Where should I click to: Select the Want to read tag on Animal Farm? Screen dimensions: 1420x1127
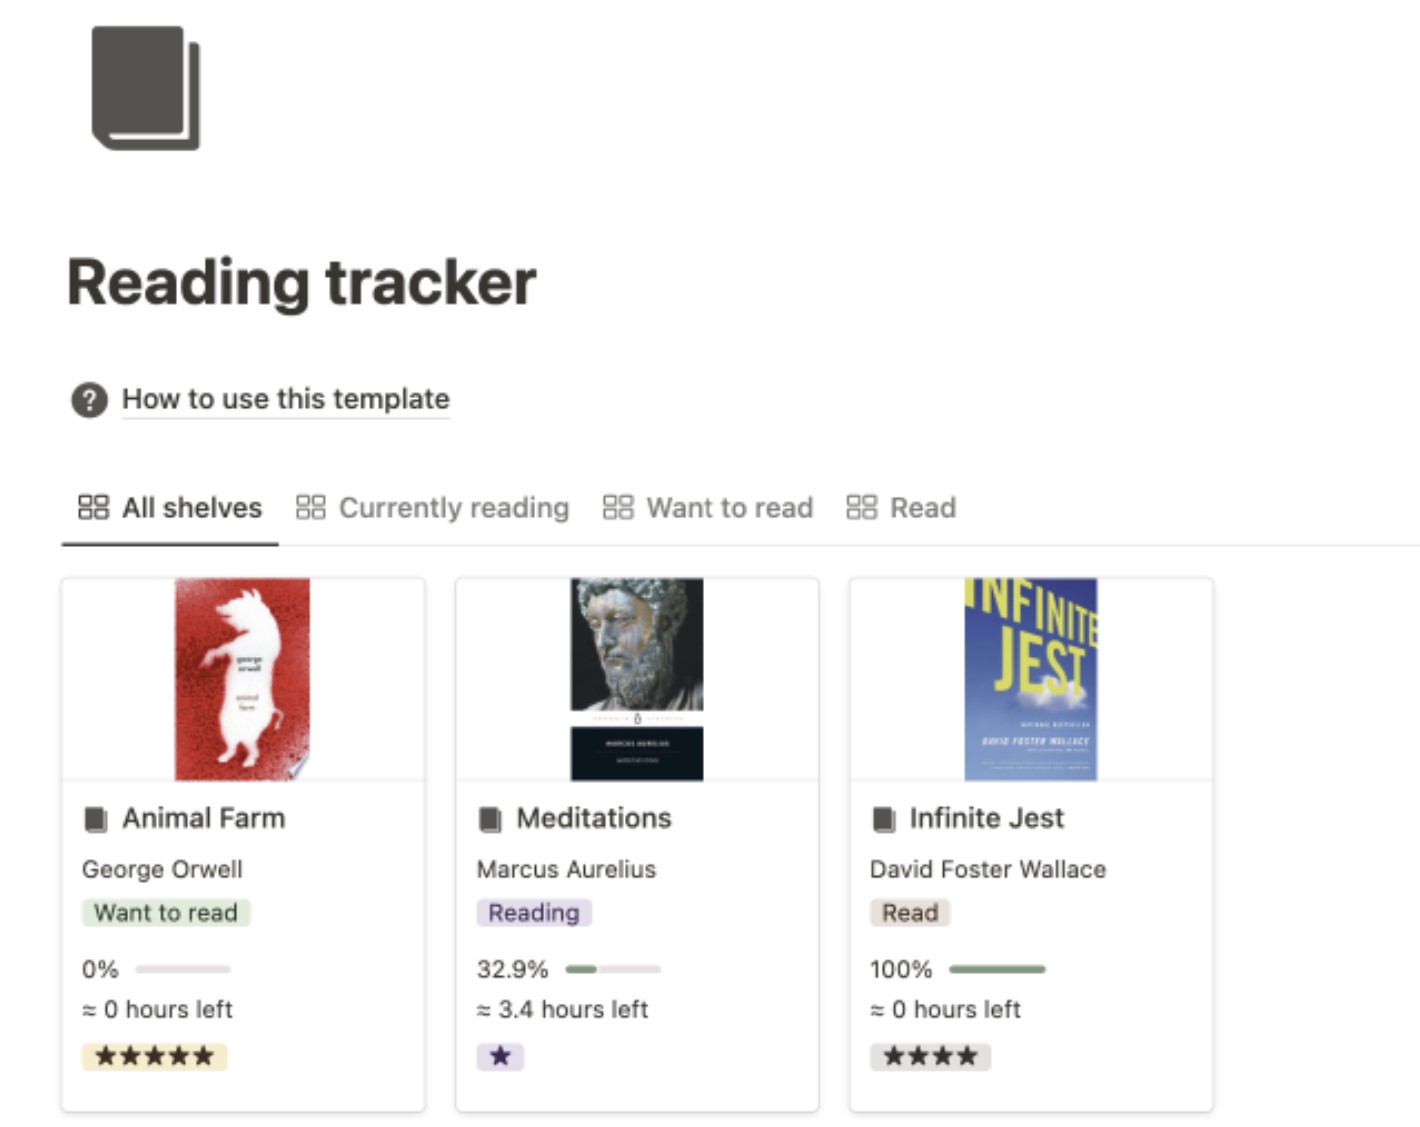pyautogui.click(x=166, y=912)
